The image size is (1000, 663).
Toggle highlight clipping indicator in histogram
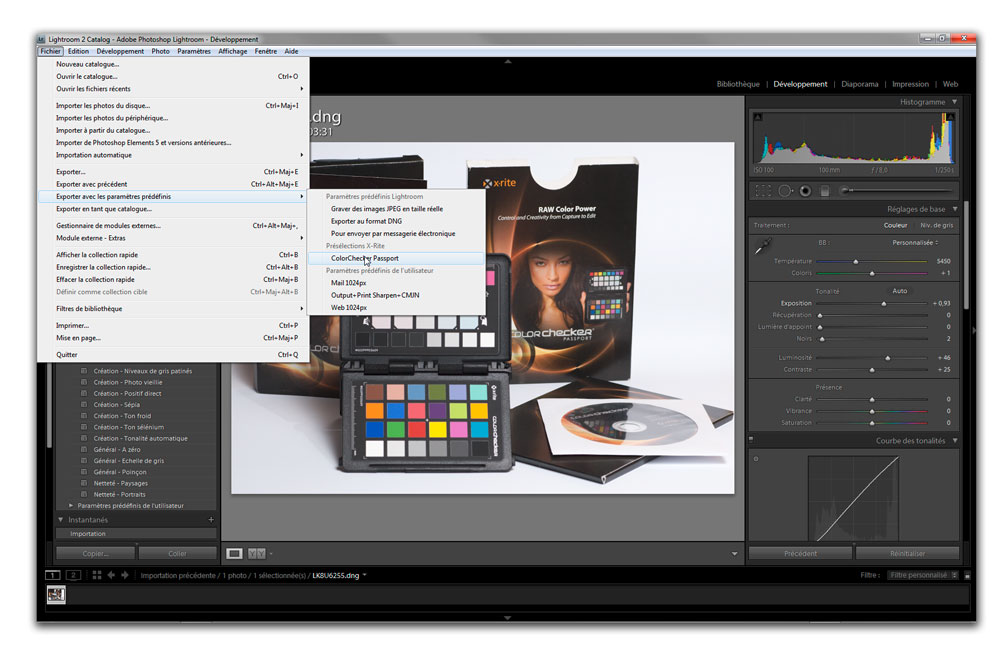pos(950,117)
